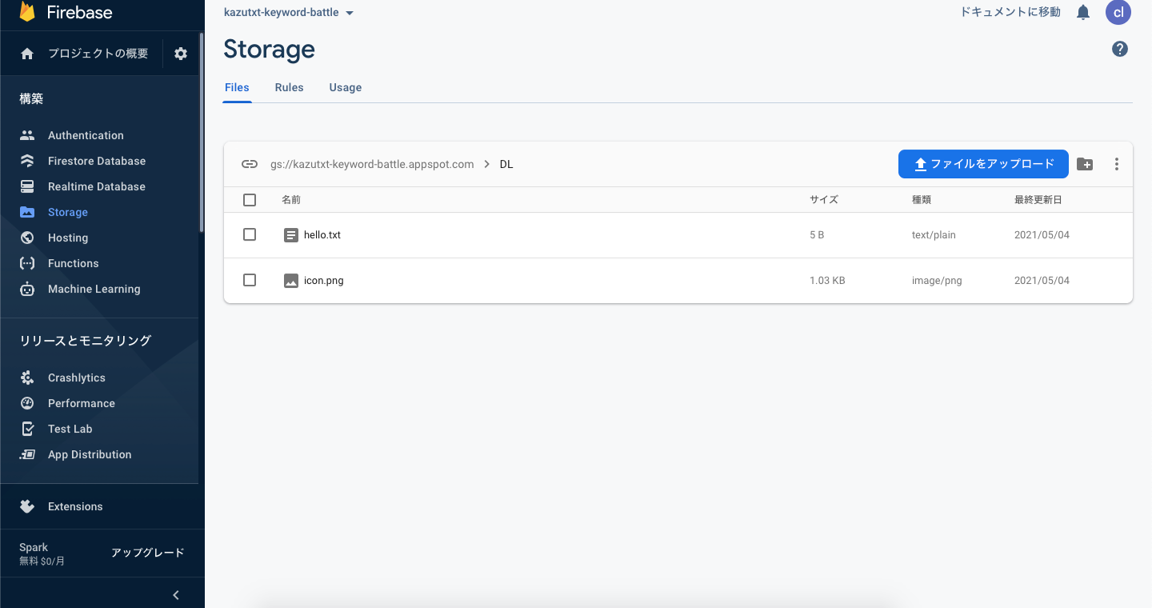Open the user account avatar

[1118, 13]
